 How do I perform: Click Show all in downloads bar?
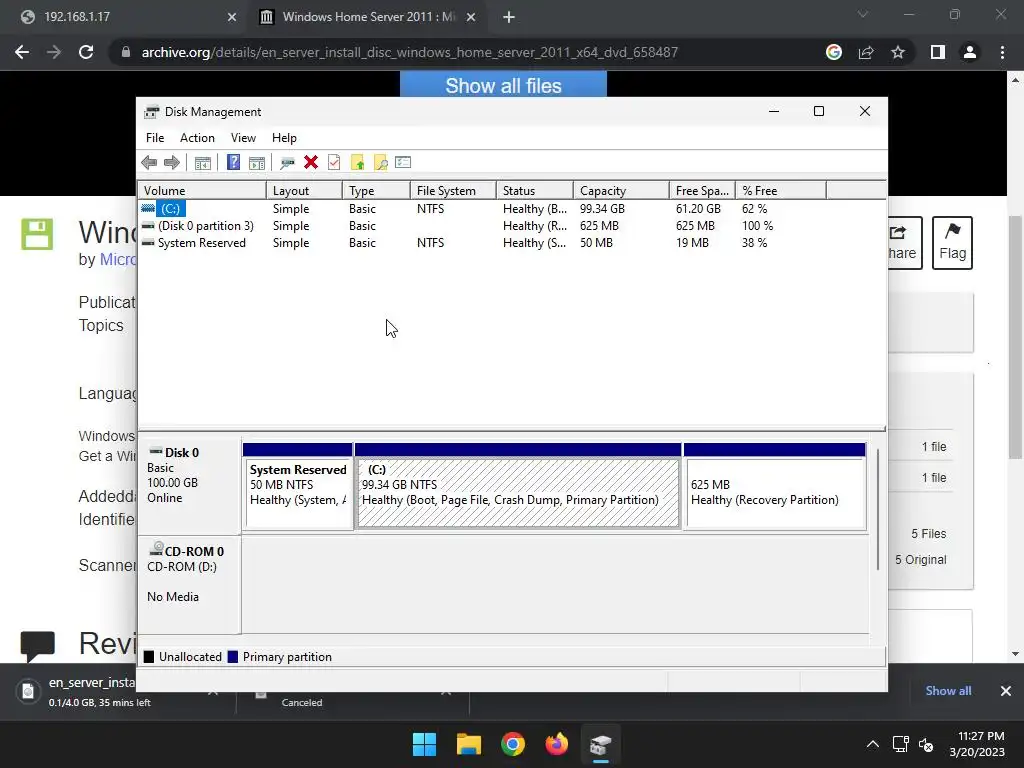pyautogui.click(x=948, y=691)
